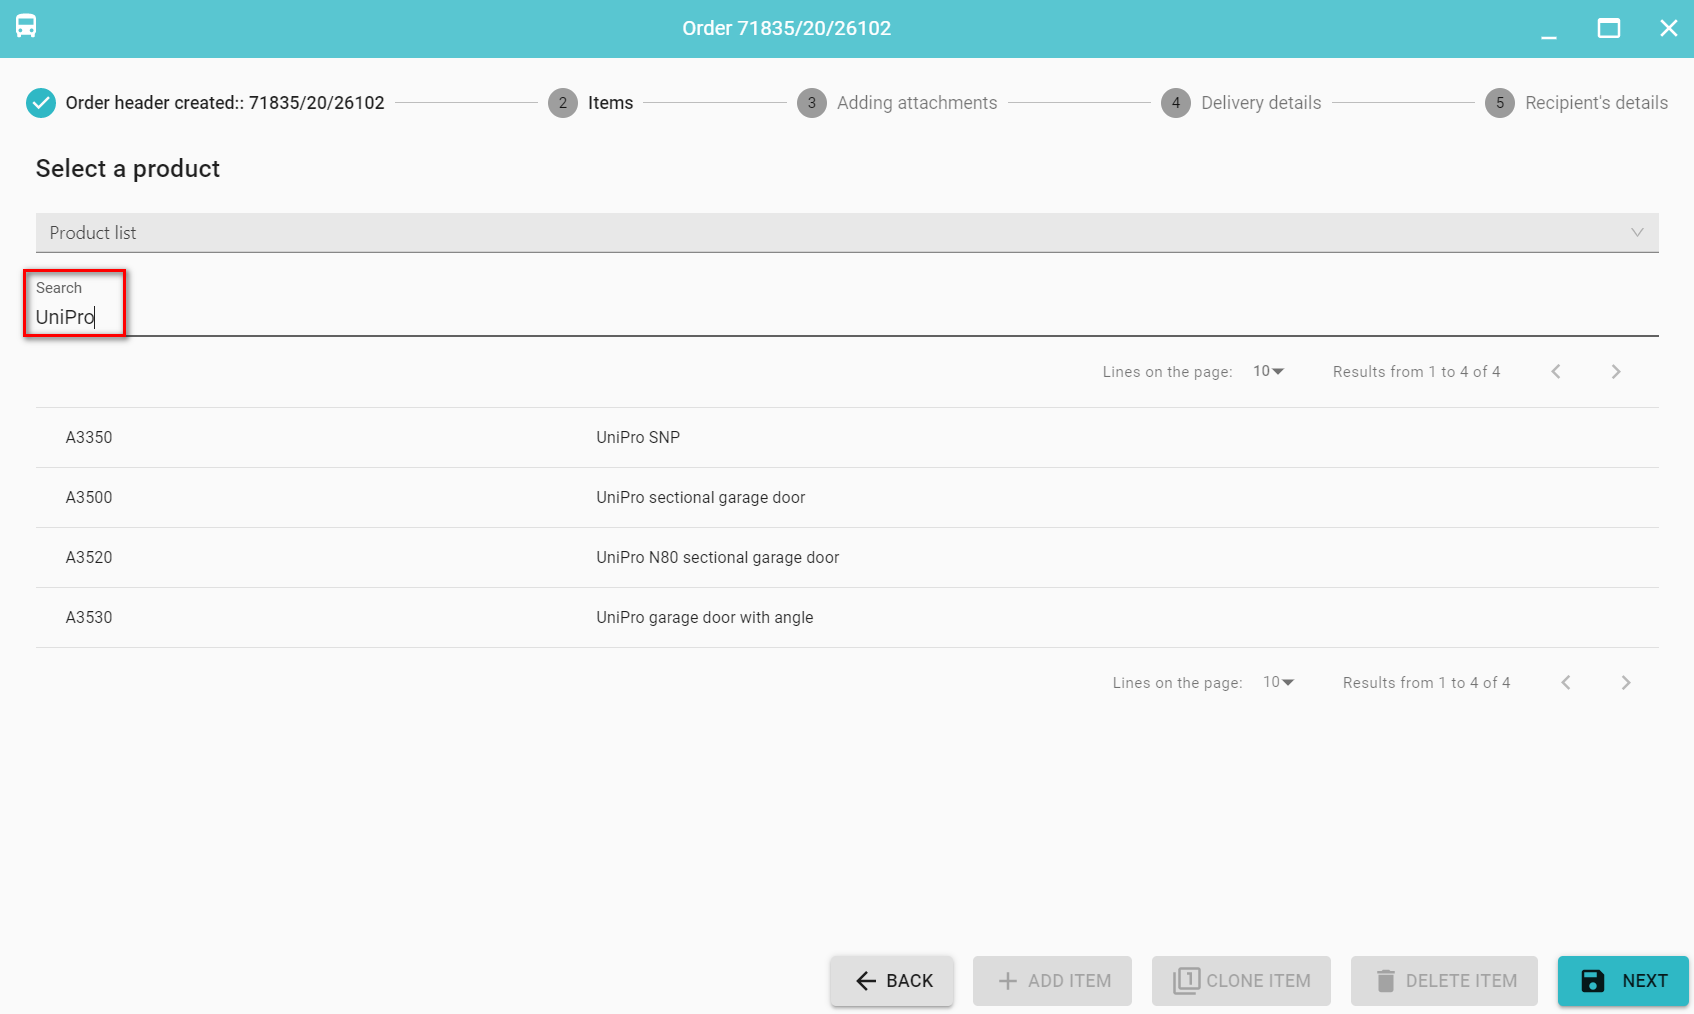Screen dimensions: 1694x1014
Task: Expand the Product list dropdown
Action: point(846,233)
